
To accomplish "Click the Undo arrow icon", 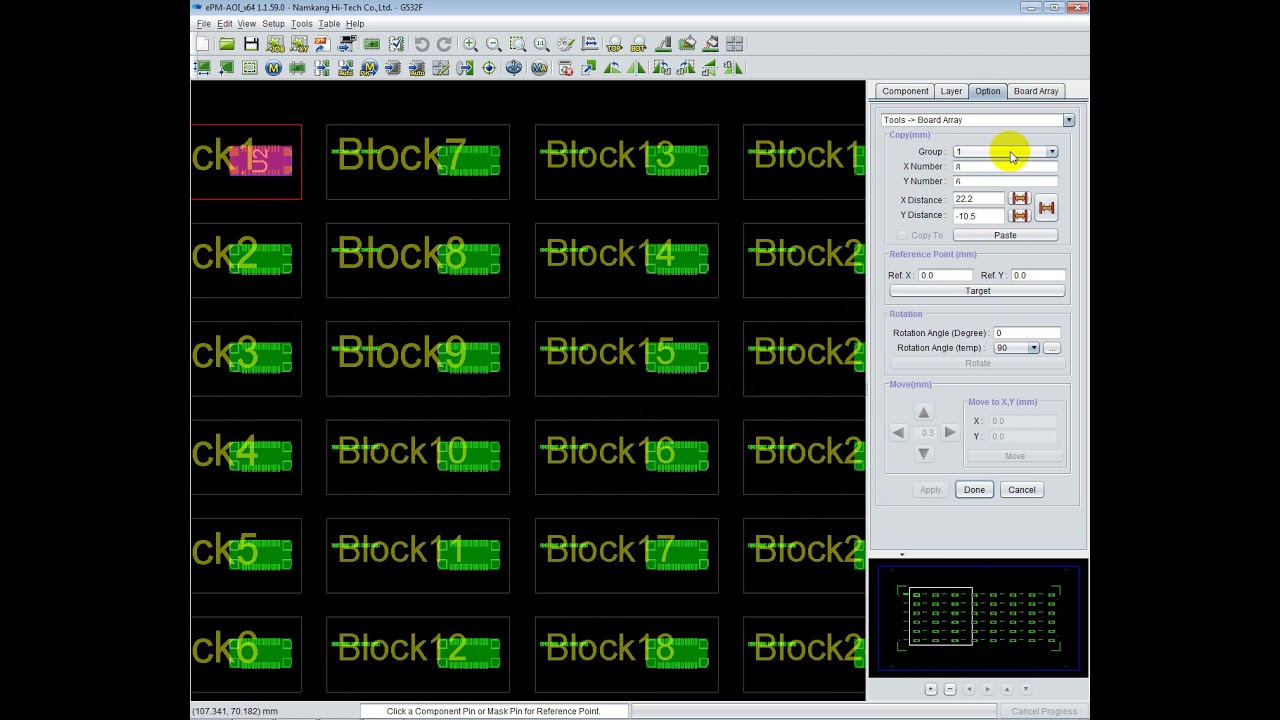I will [x=422, y=44].
